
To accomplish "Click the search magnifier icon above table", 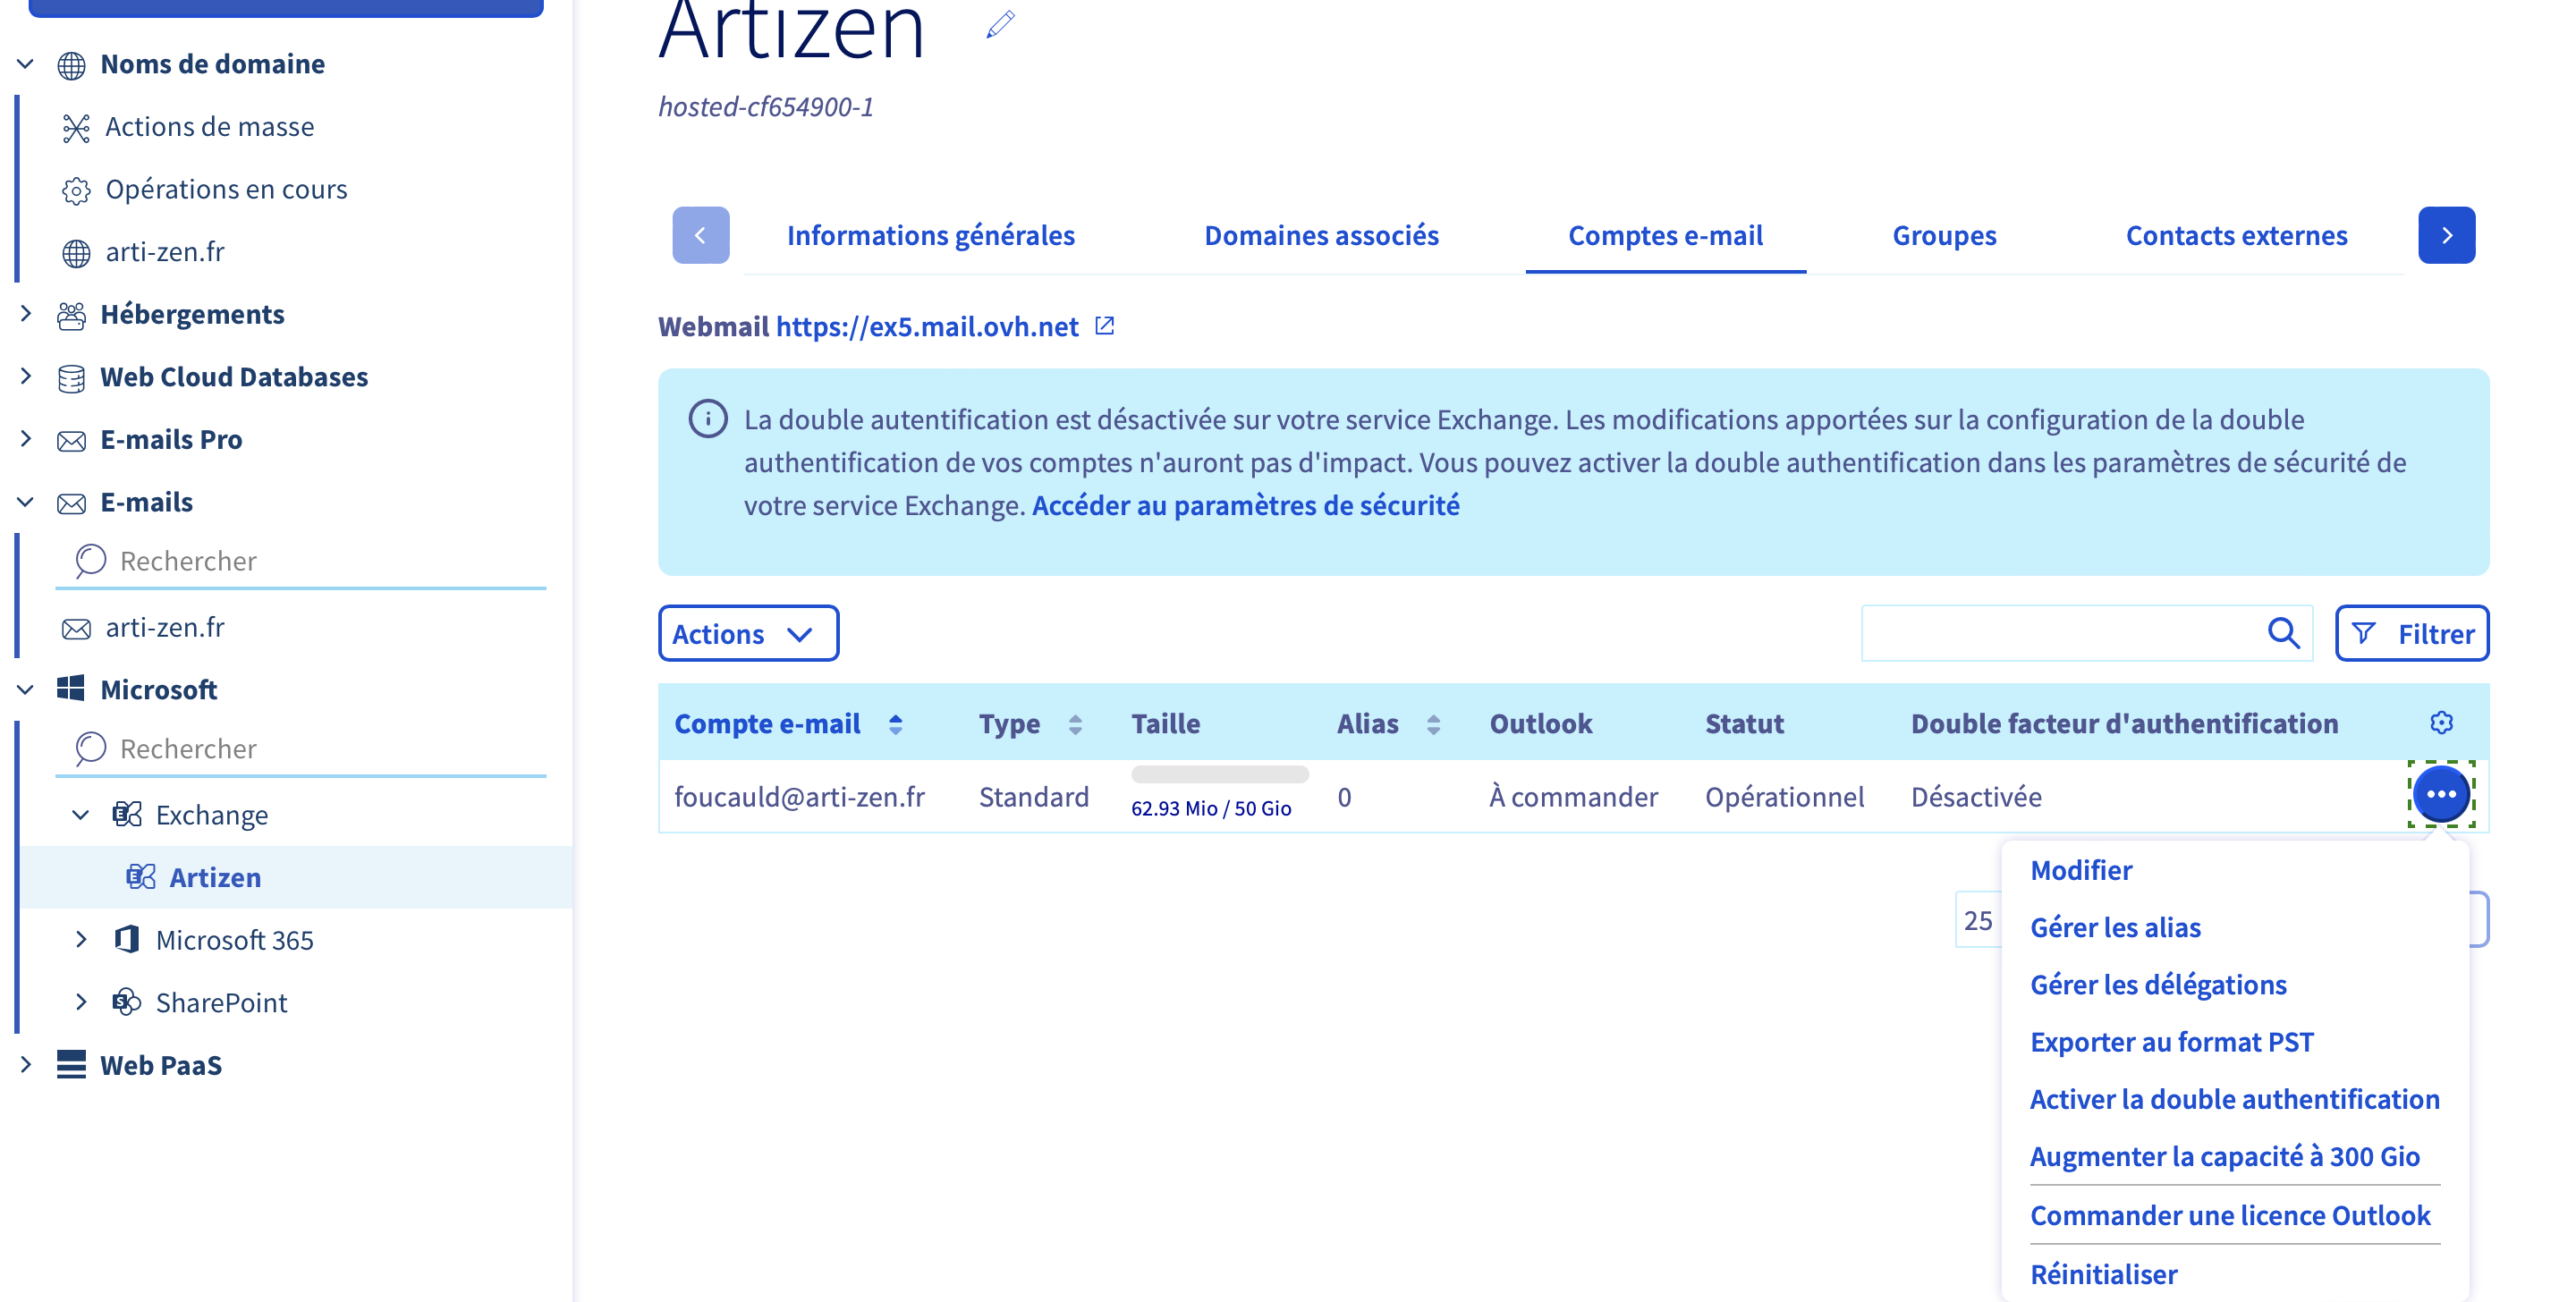I will [x=2283, y=633].
